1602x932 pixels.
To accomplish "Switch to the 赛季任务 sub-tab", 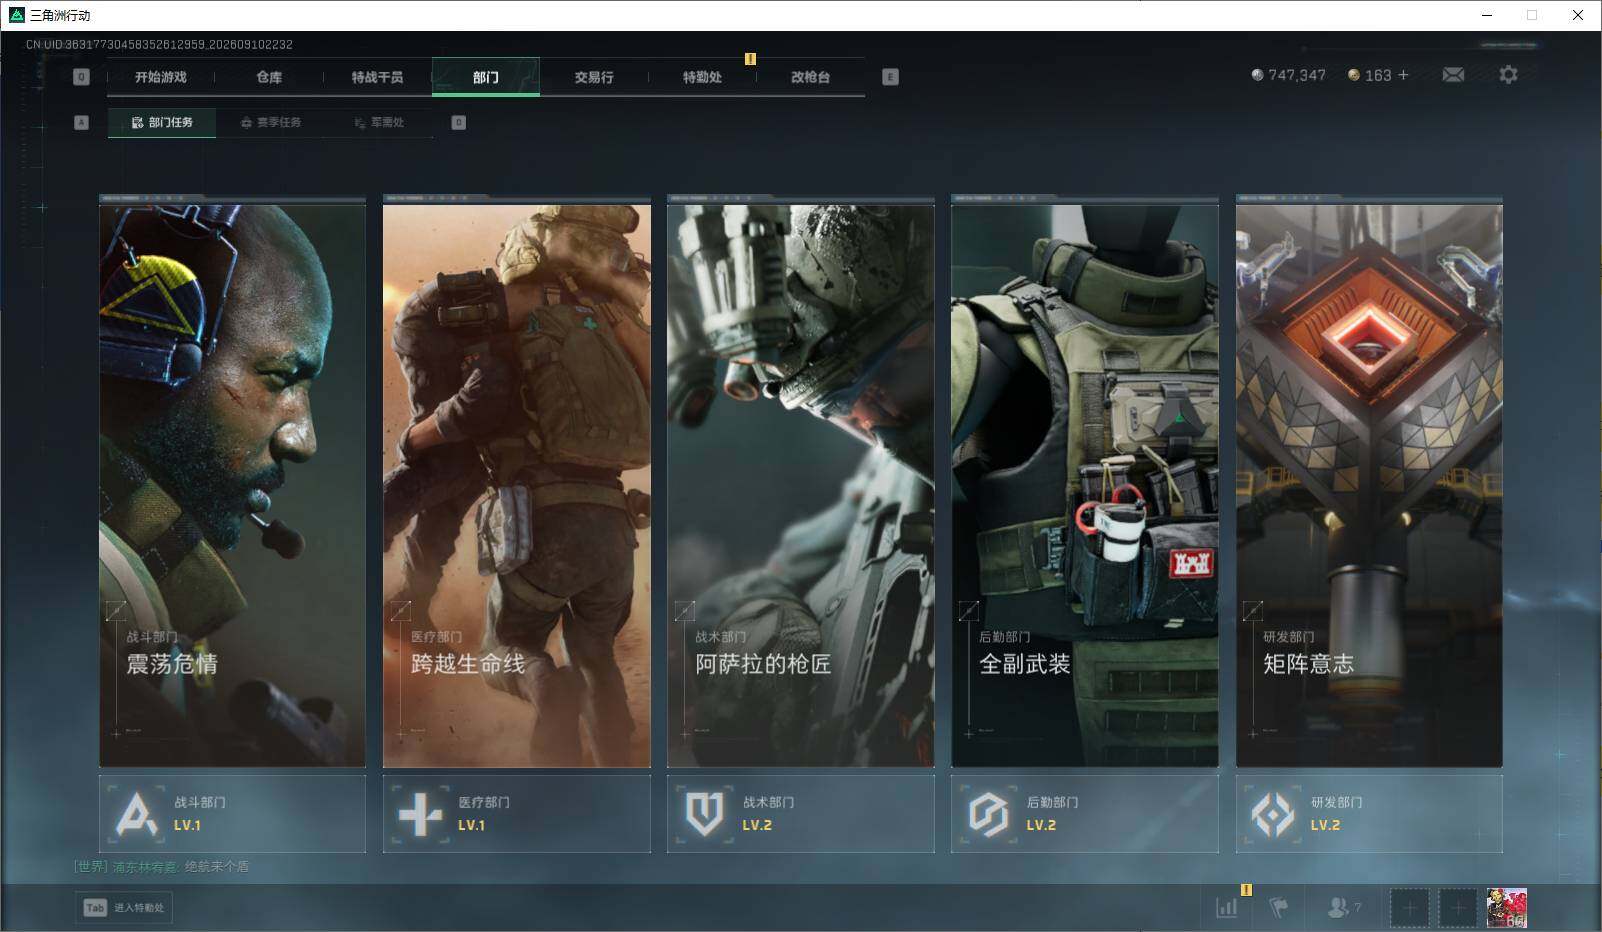I will point(271,122).
